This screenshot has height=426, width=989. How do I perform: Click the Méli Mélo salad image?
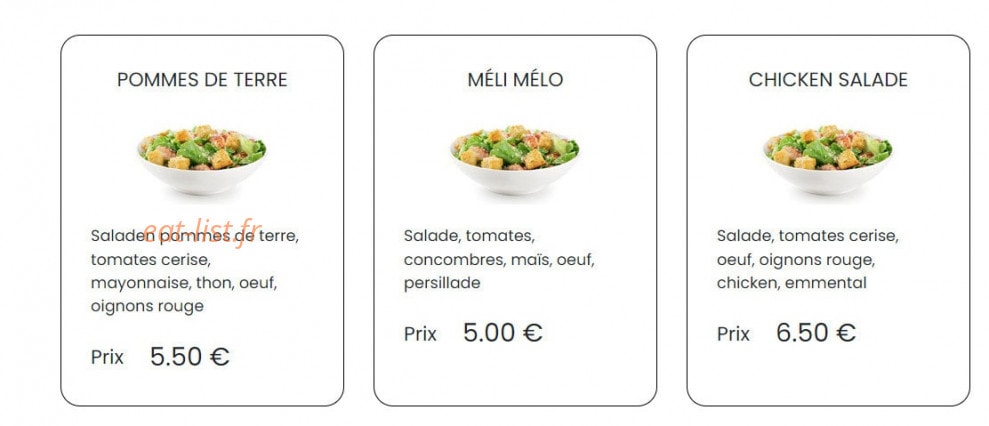coord(515,160)
